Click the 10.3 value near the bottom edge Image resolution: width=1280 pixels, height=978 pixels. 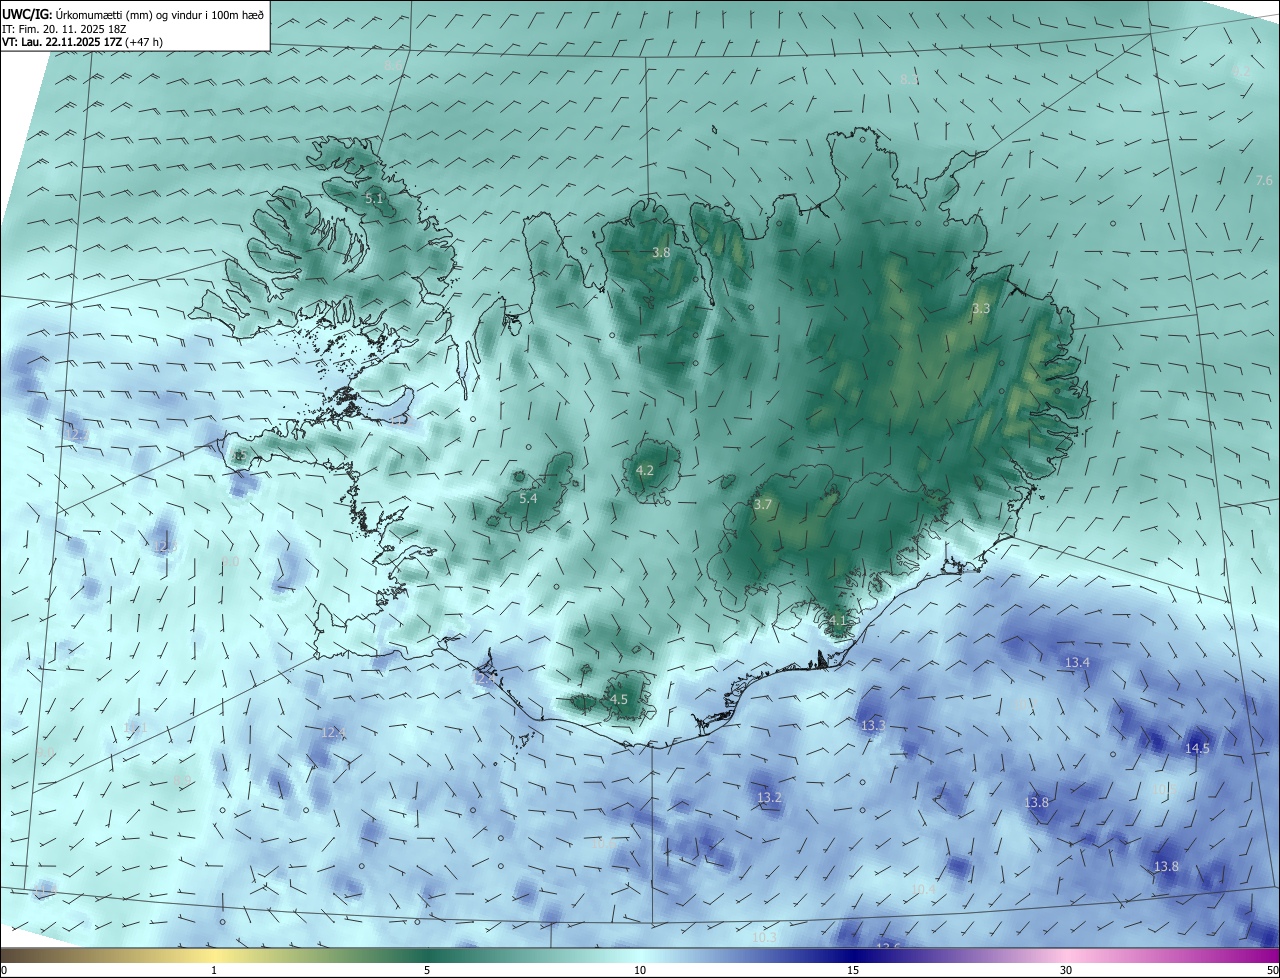tap(764, 938)
